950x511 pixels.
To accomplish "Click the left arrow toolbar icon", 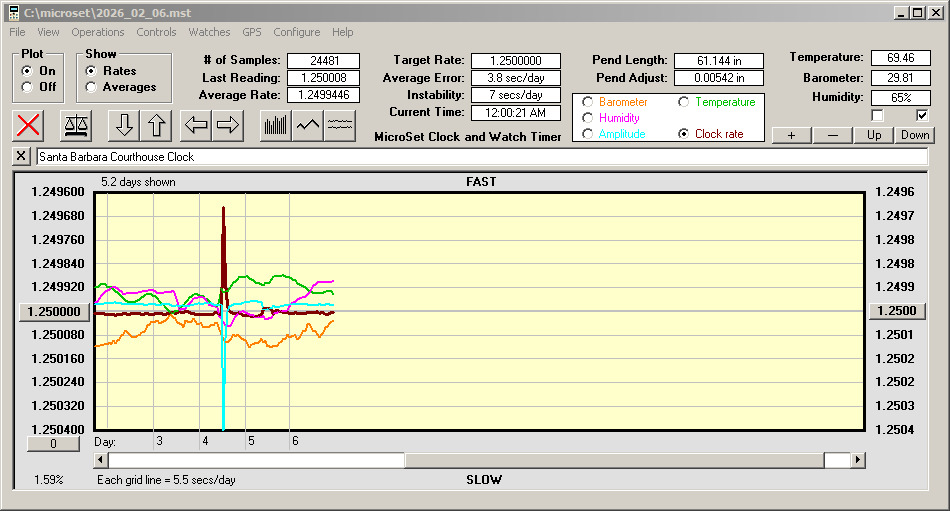I will tap(197, 125).
